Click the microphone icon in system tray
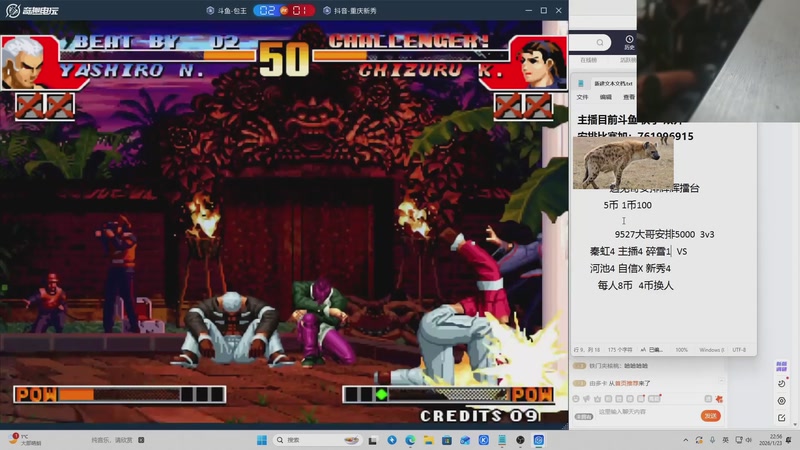This screenshot has height=450, width=800. (x=712, y=440)
